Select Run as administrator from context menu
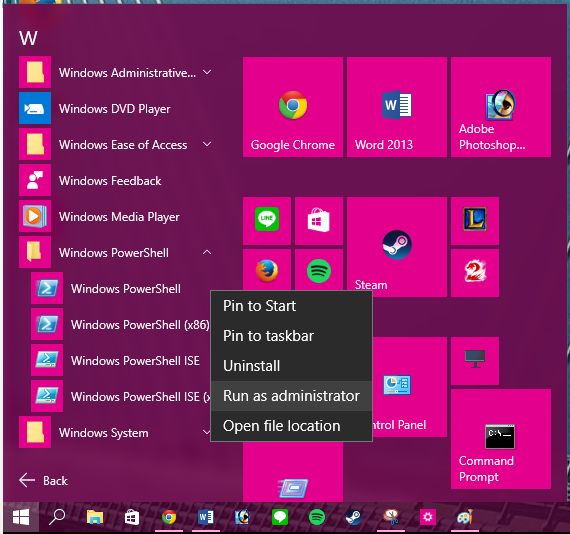The width and height of the screenshot is (570, 534). click(291, 396)
